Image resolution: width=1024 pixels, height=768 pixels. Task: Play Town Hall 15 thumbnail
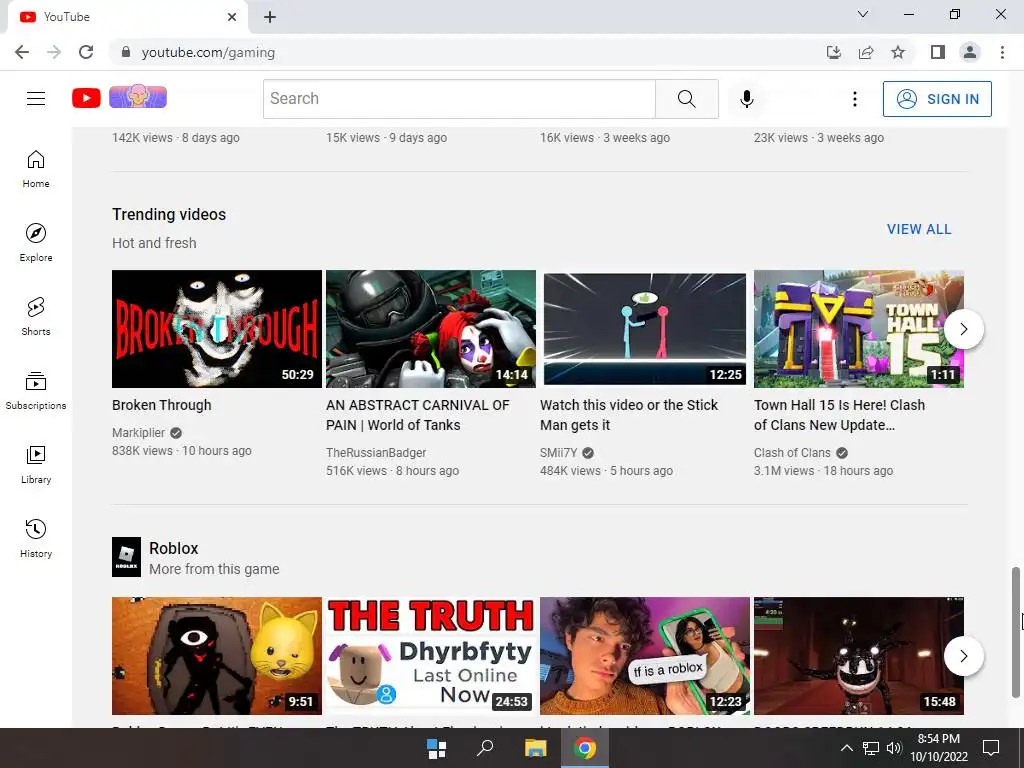(x=859, y=329)
